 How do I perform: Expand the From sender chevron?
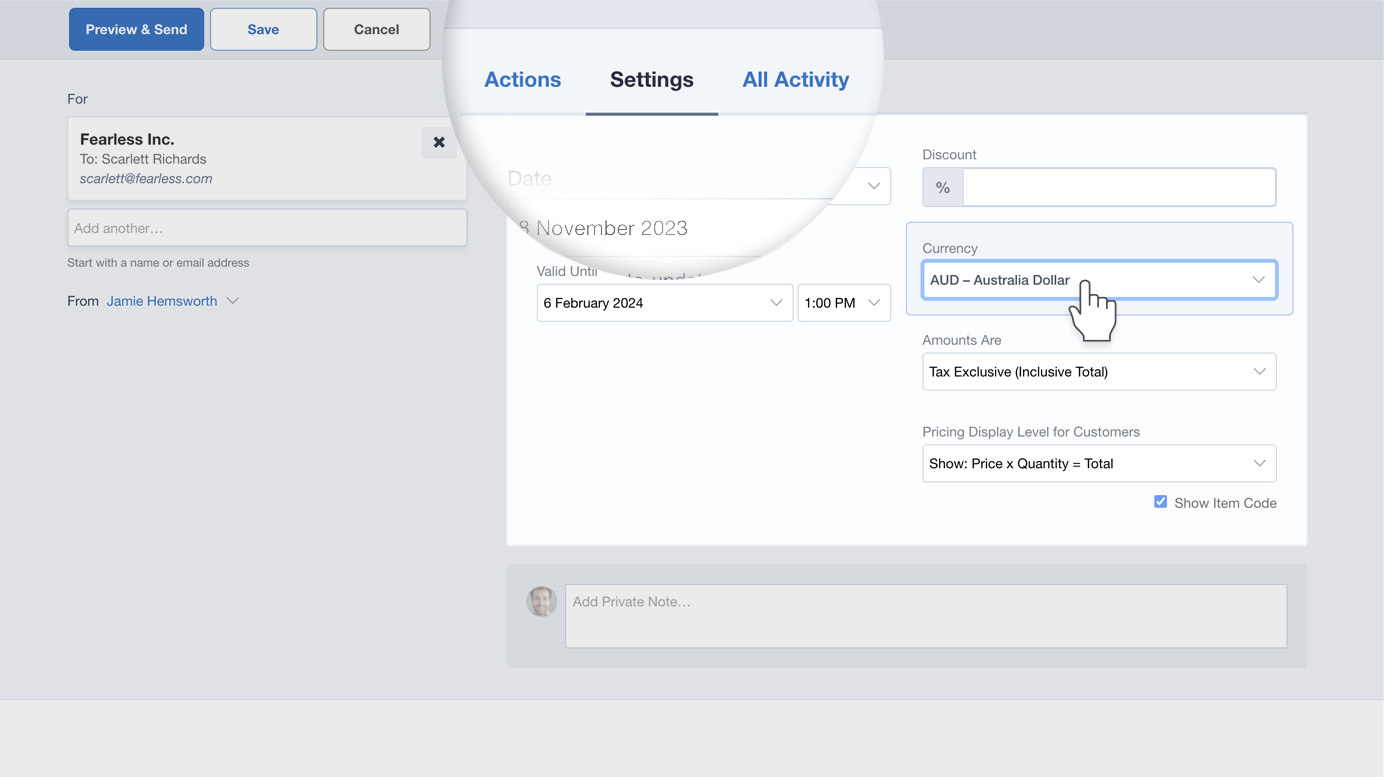point(233,301)
